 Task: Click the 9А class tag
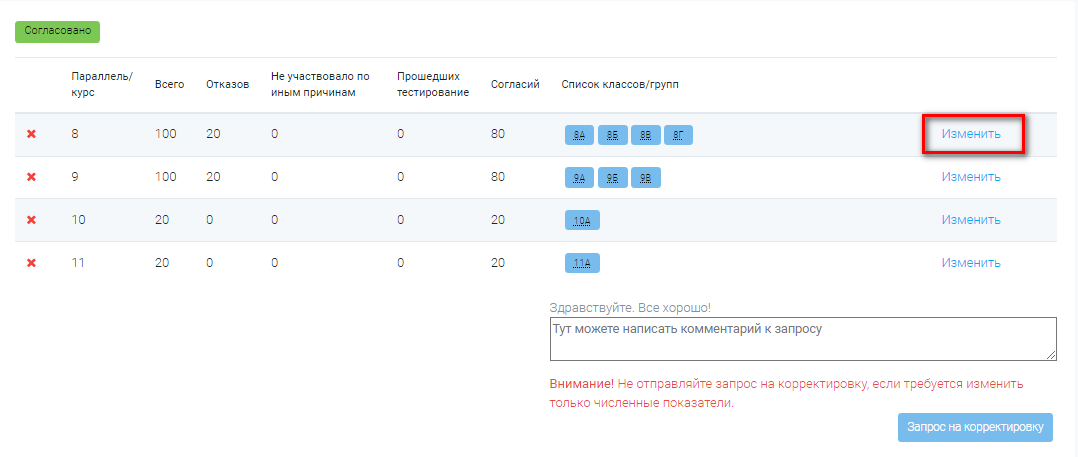tap(580, 178)
